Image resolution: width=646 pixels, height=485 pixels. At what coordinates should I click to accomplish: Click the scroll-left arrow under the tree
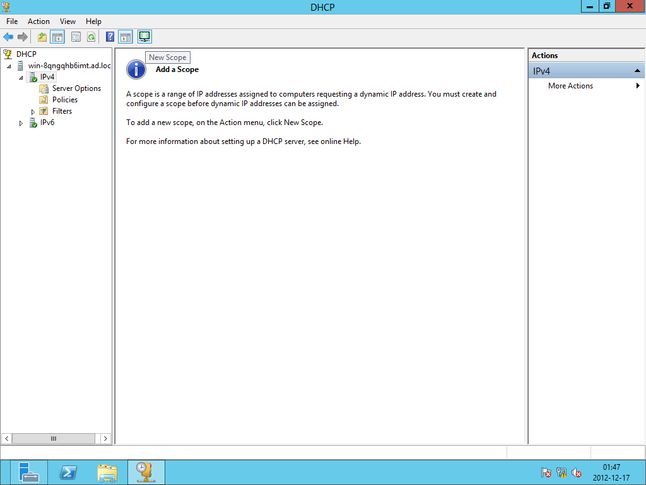(7, 438)
